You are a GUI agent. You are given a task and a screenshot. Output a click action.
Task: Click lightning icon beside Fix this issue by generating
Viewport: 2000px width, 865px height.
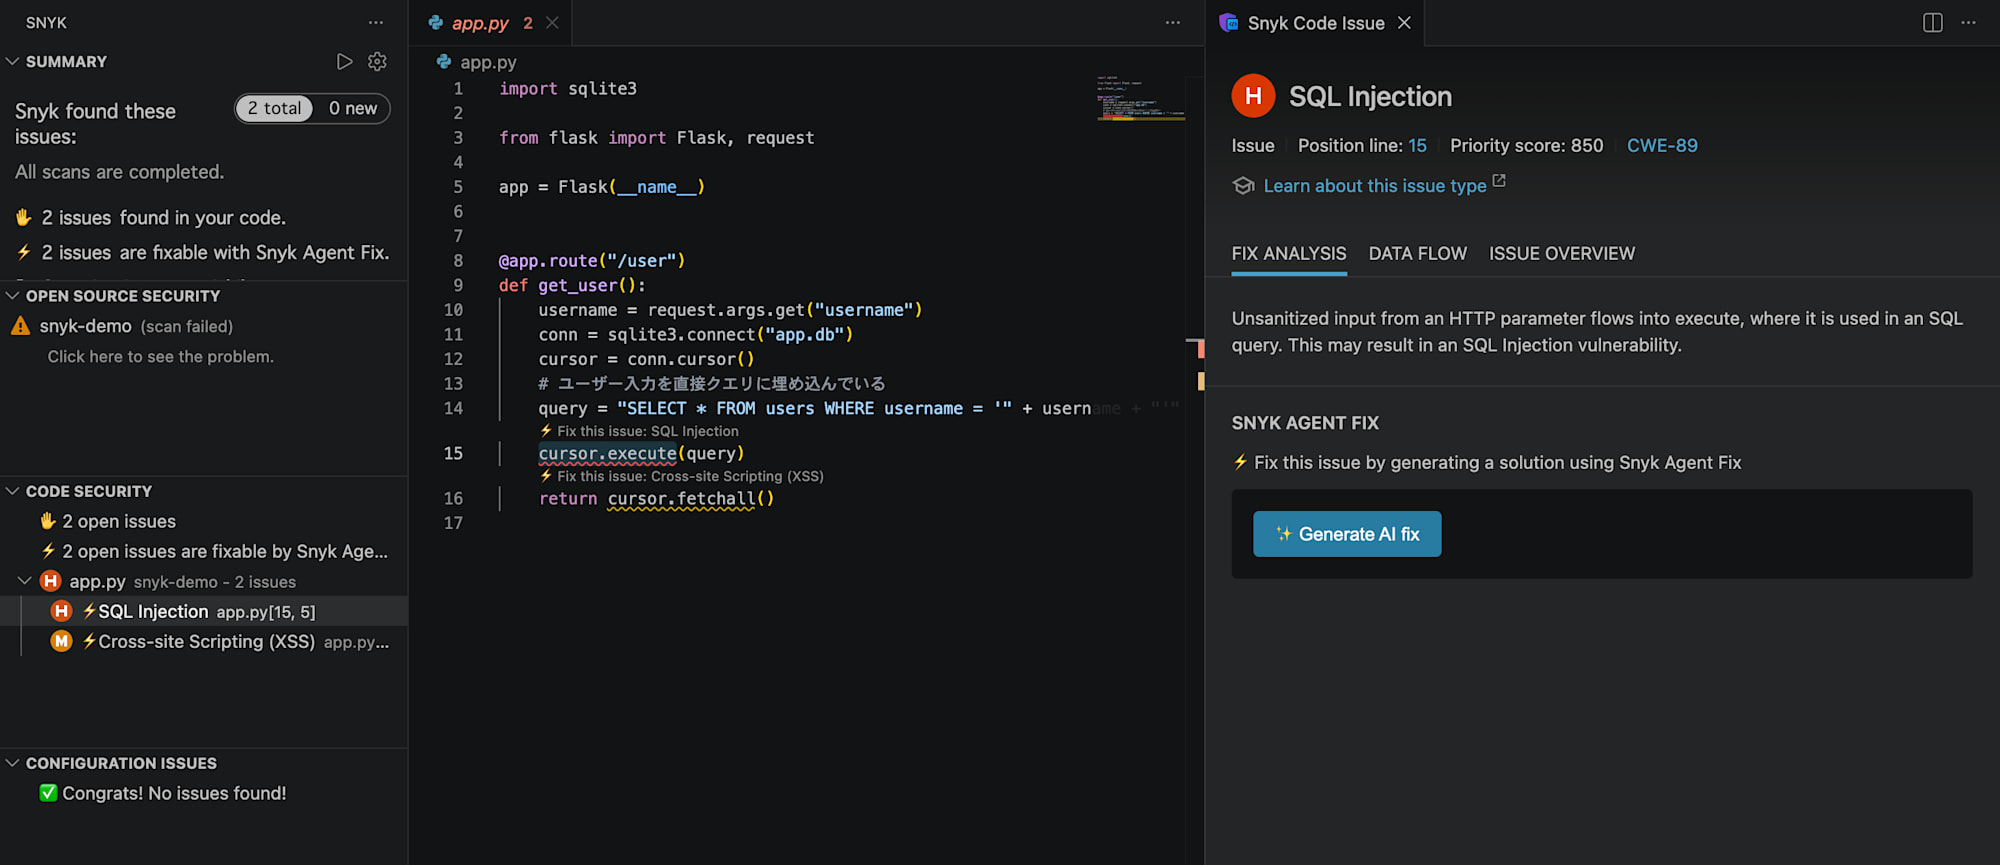pos(1240,462)
